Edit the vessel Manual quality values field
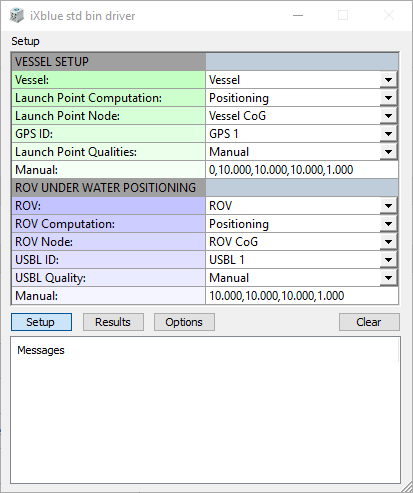This screenshot has width=413, height=493. click(x=302, y=170)
